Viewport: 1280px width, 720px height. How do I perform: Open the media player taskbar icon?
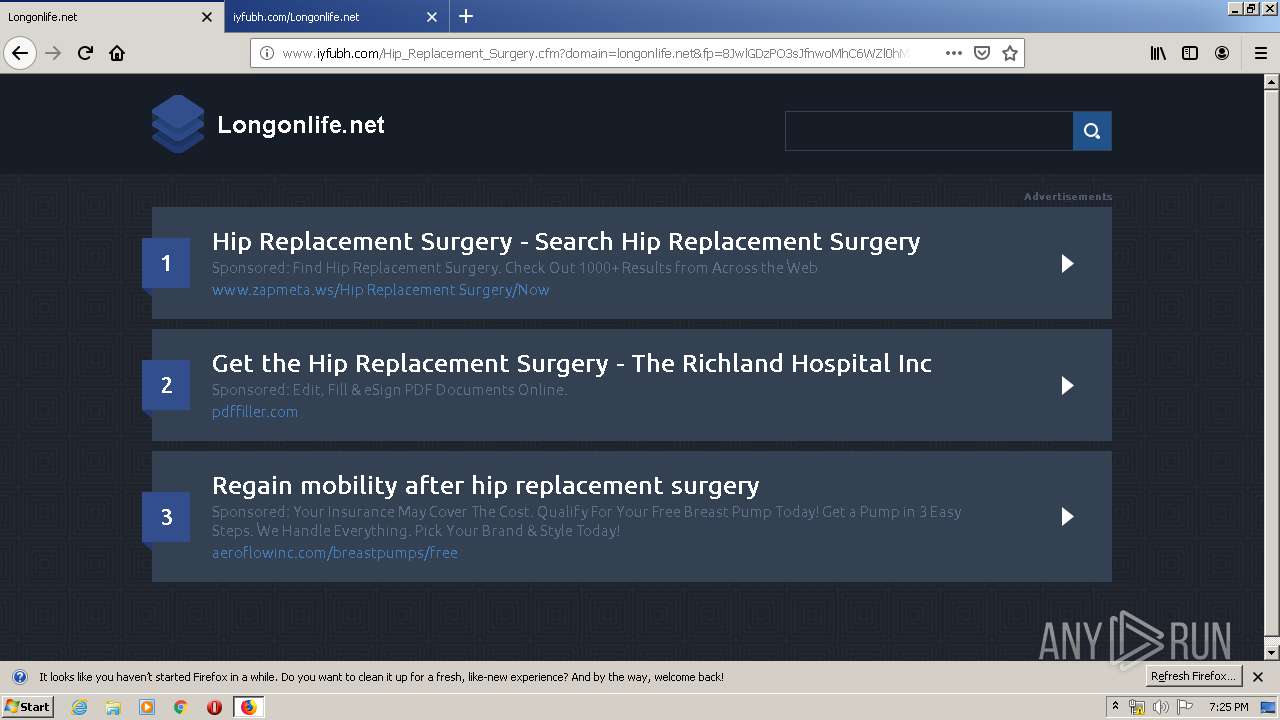[147, 707]
